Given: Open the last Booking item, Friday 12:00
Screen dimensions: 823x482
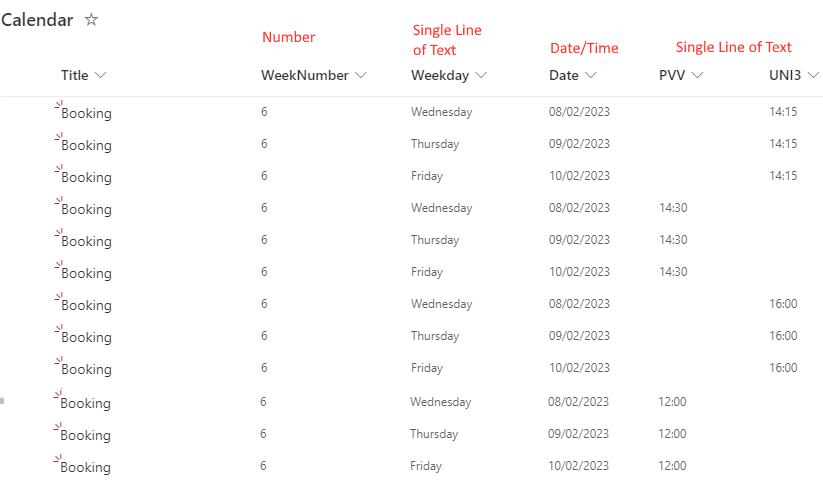Looking at the screenshot, I should [86, 467].
